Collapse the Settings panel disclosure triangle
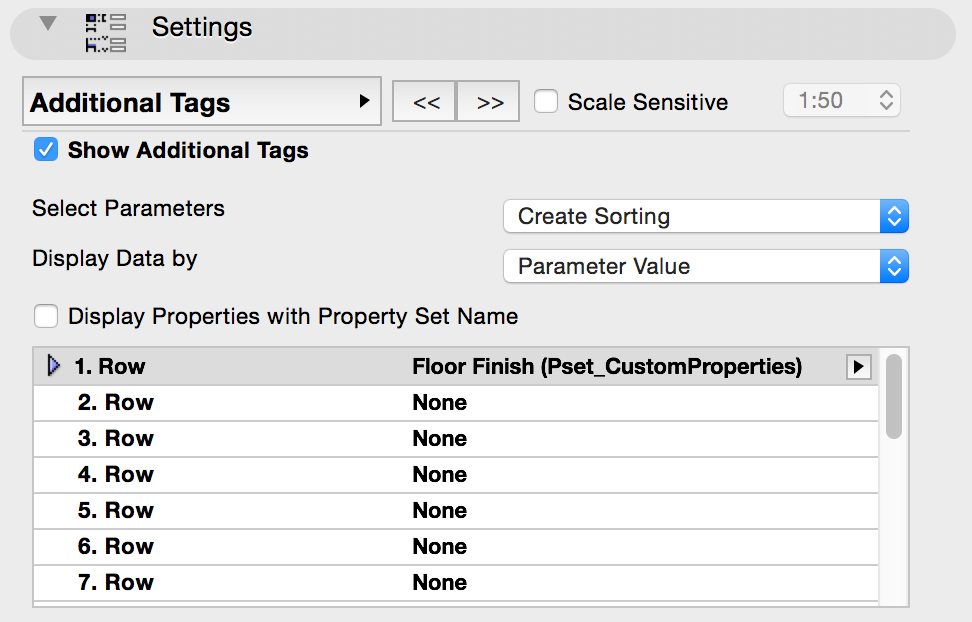 click(48, 24)
